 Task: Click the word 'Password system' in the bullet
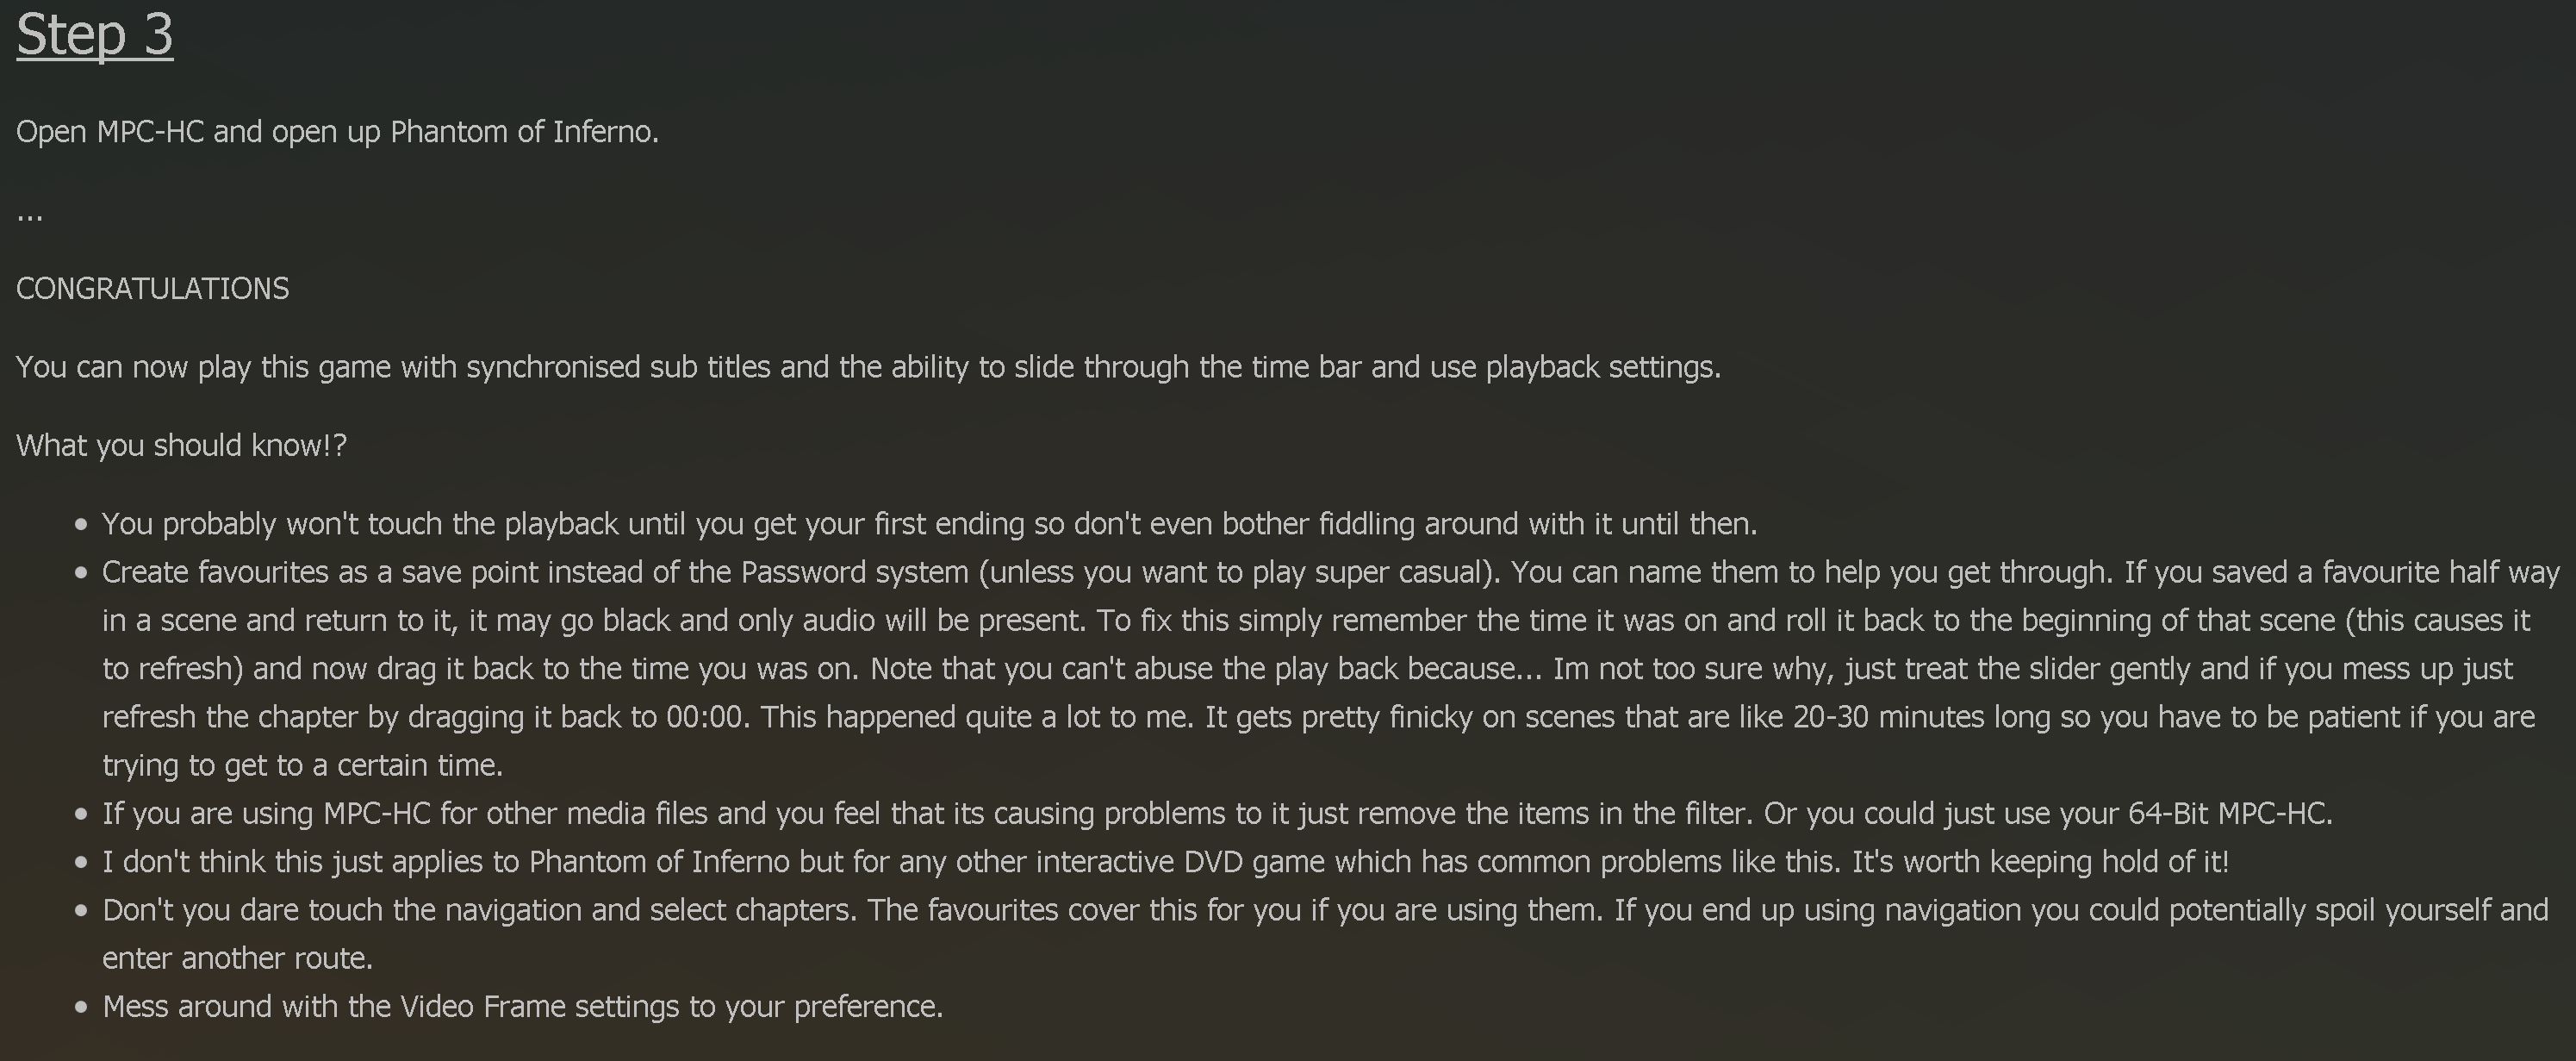click(855, 572)
